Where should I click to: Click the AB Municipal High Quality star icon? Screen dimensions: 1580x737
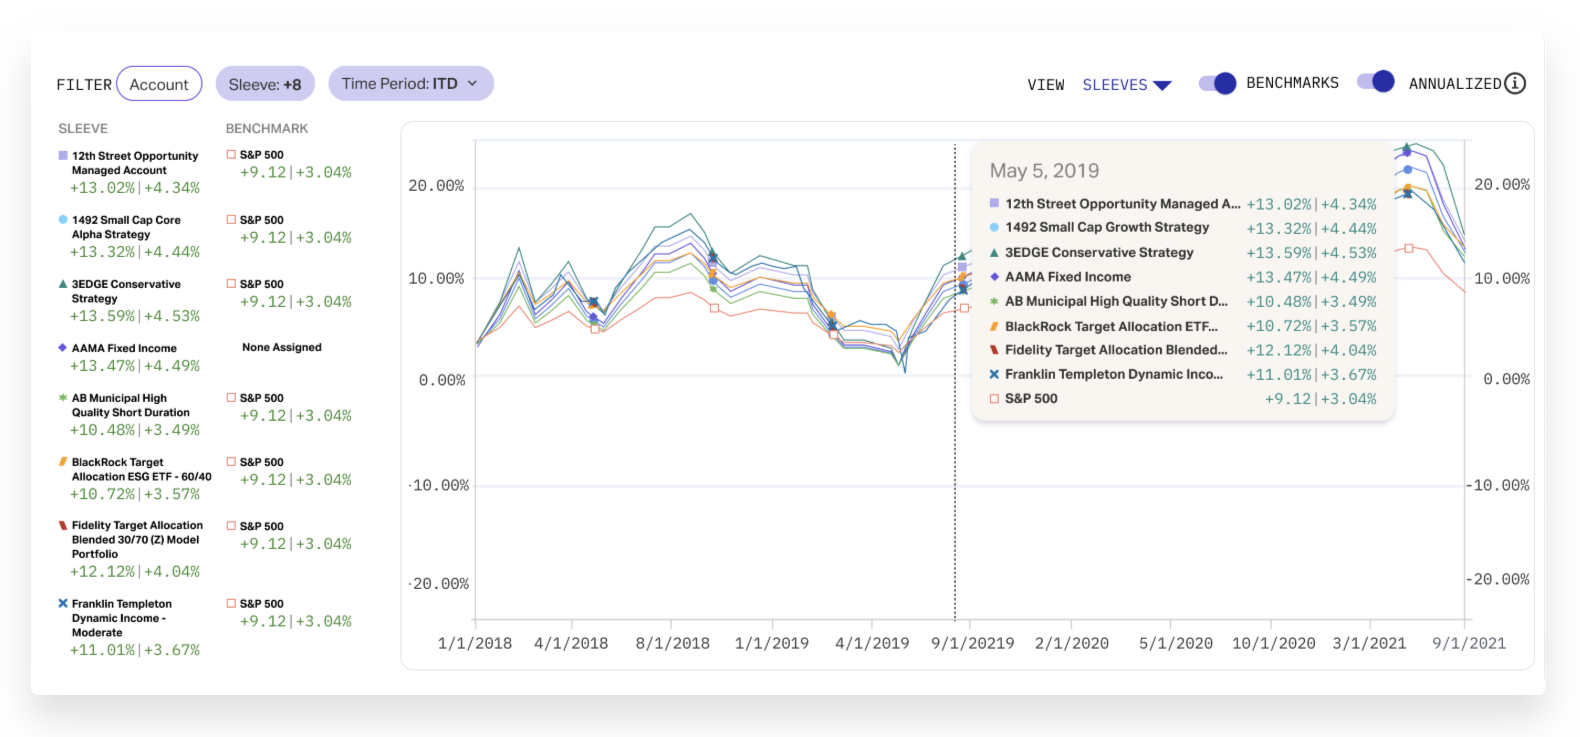tap(63, 398)
